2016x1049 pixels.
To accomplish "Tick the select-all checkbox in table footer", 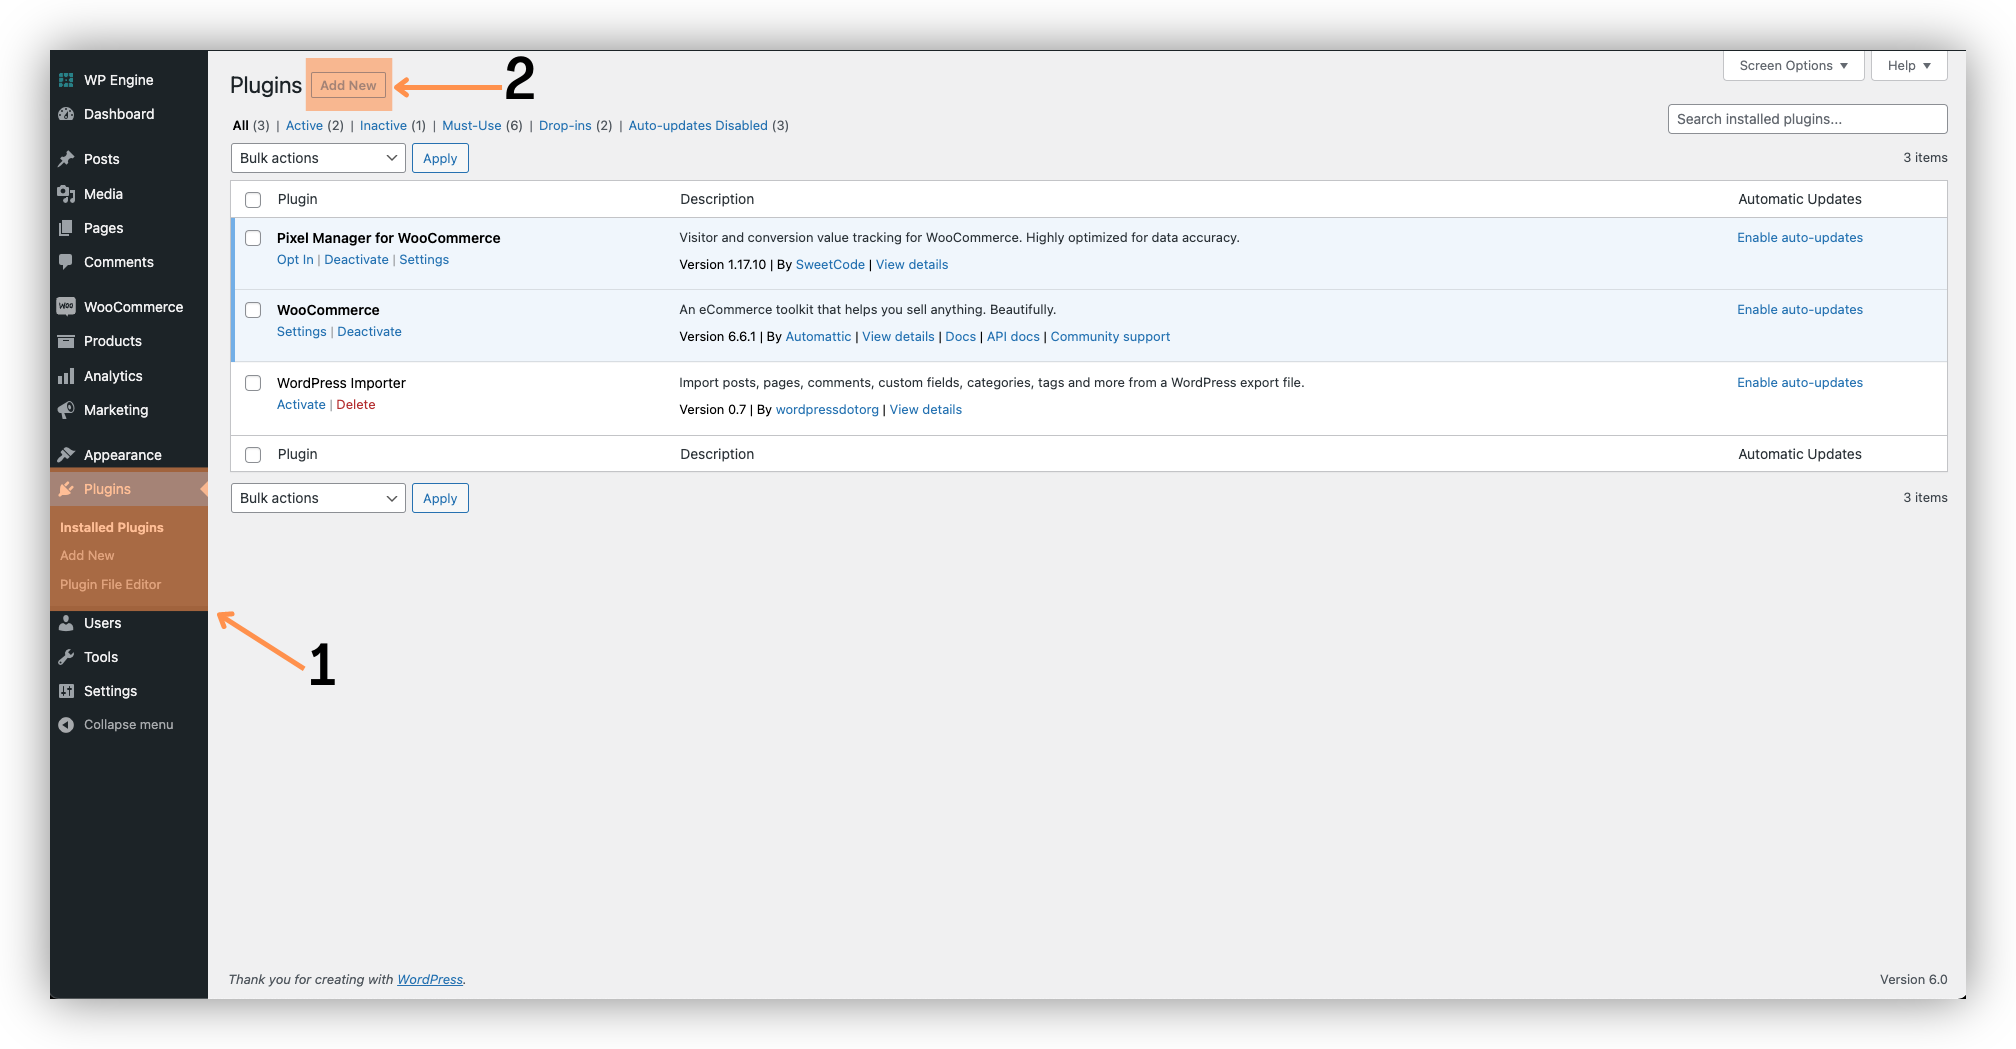I will [253, 455].
